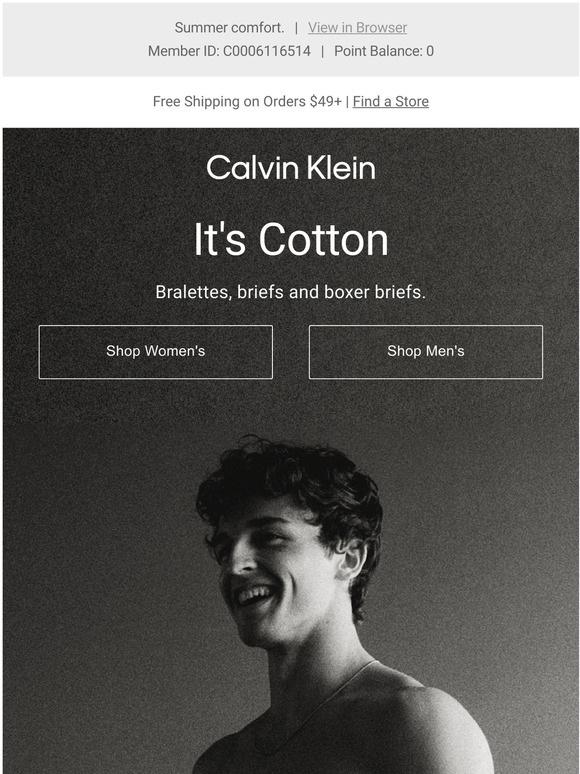Click the Summer comfort preheader text

(230, 28)
